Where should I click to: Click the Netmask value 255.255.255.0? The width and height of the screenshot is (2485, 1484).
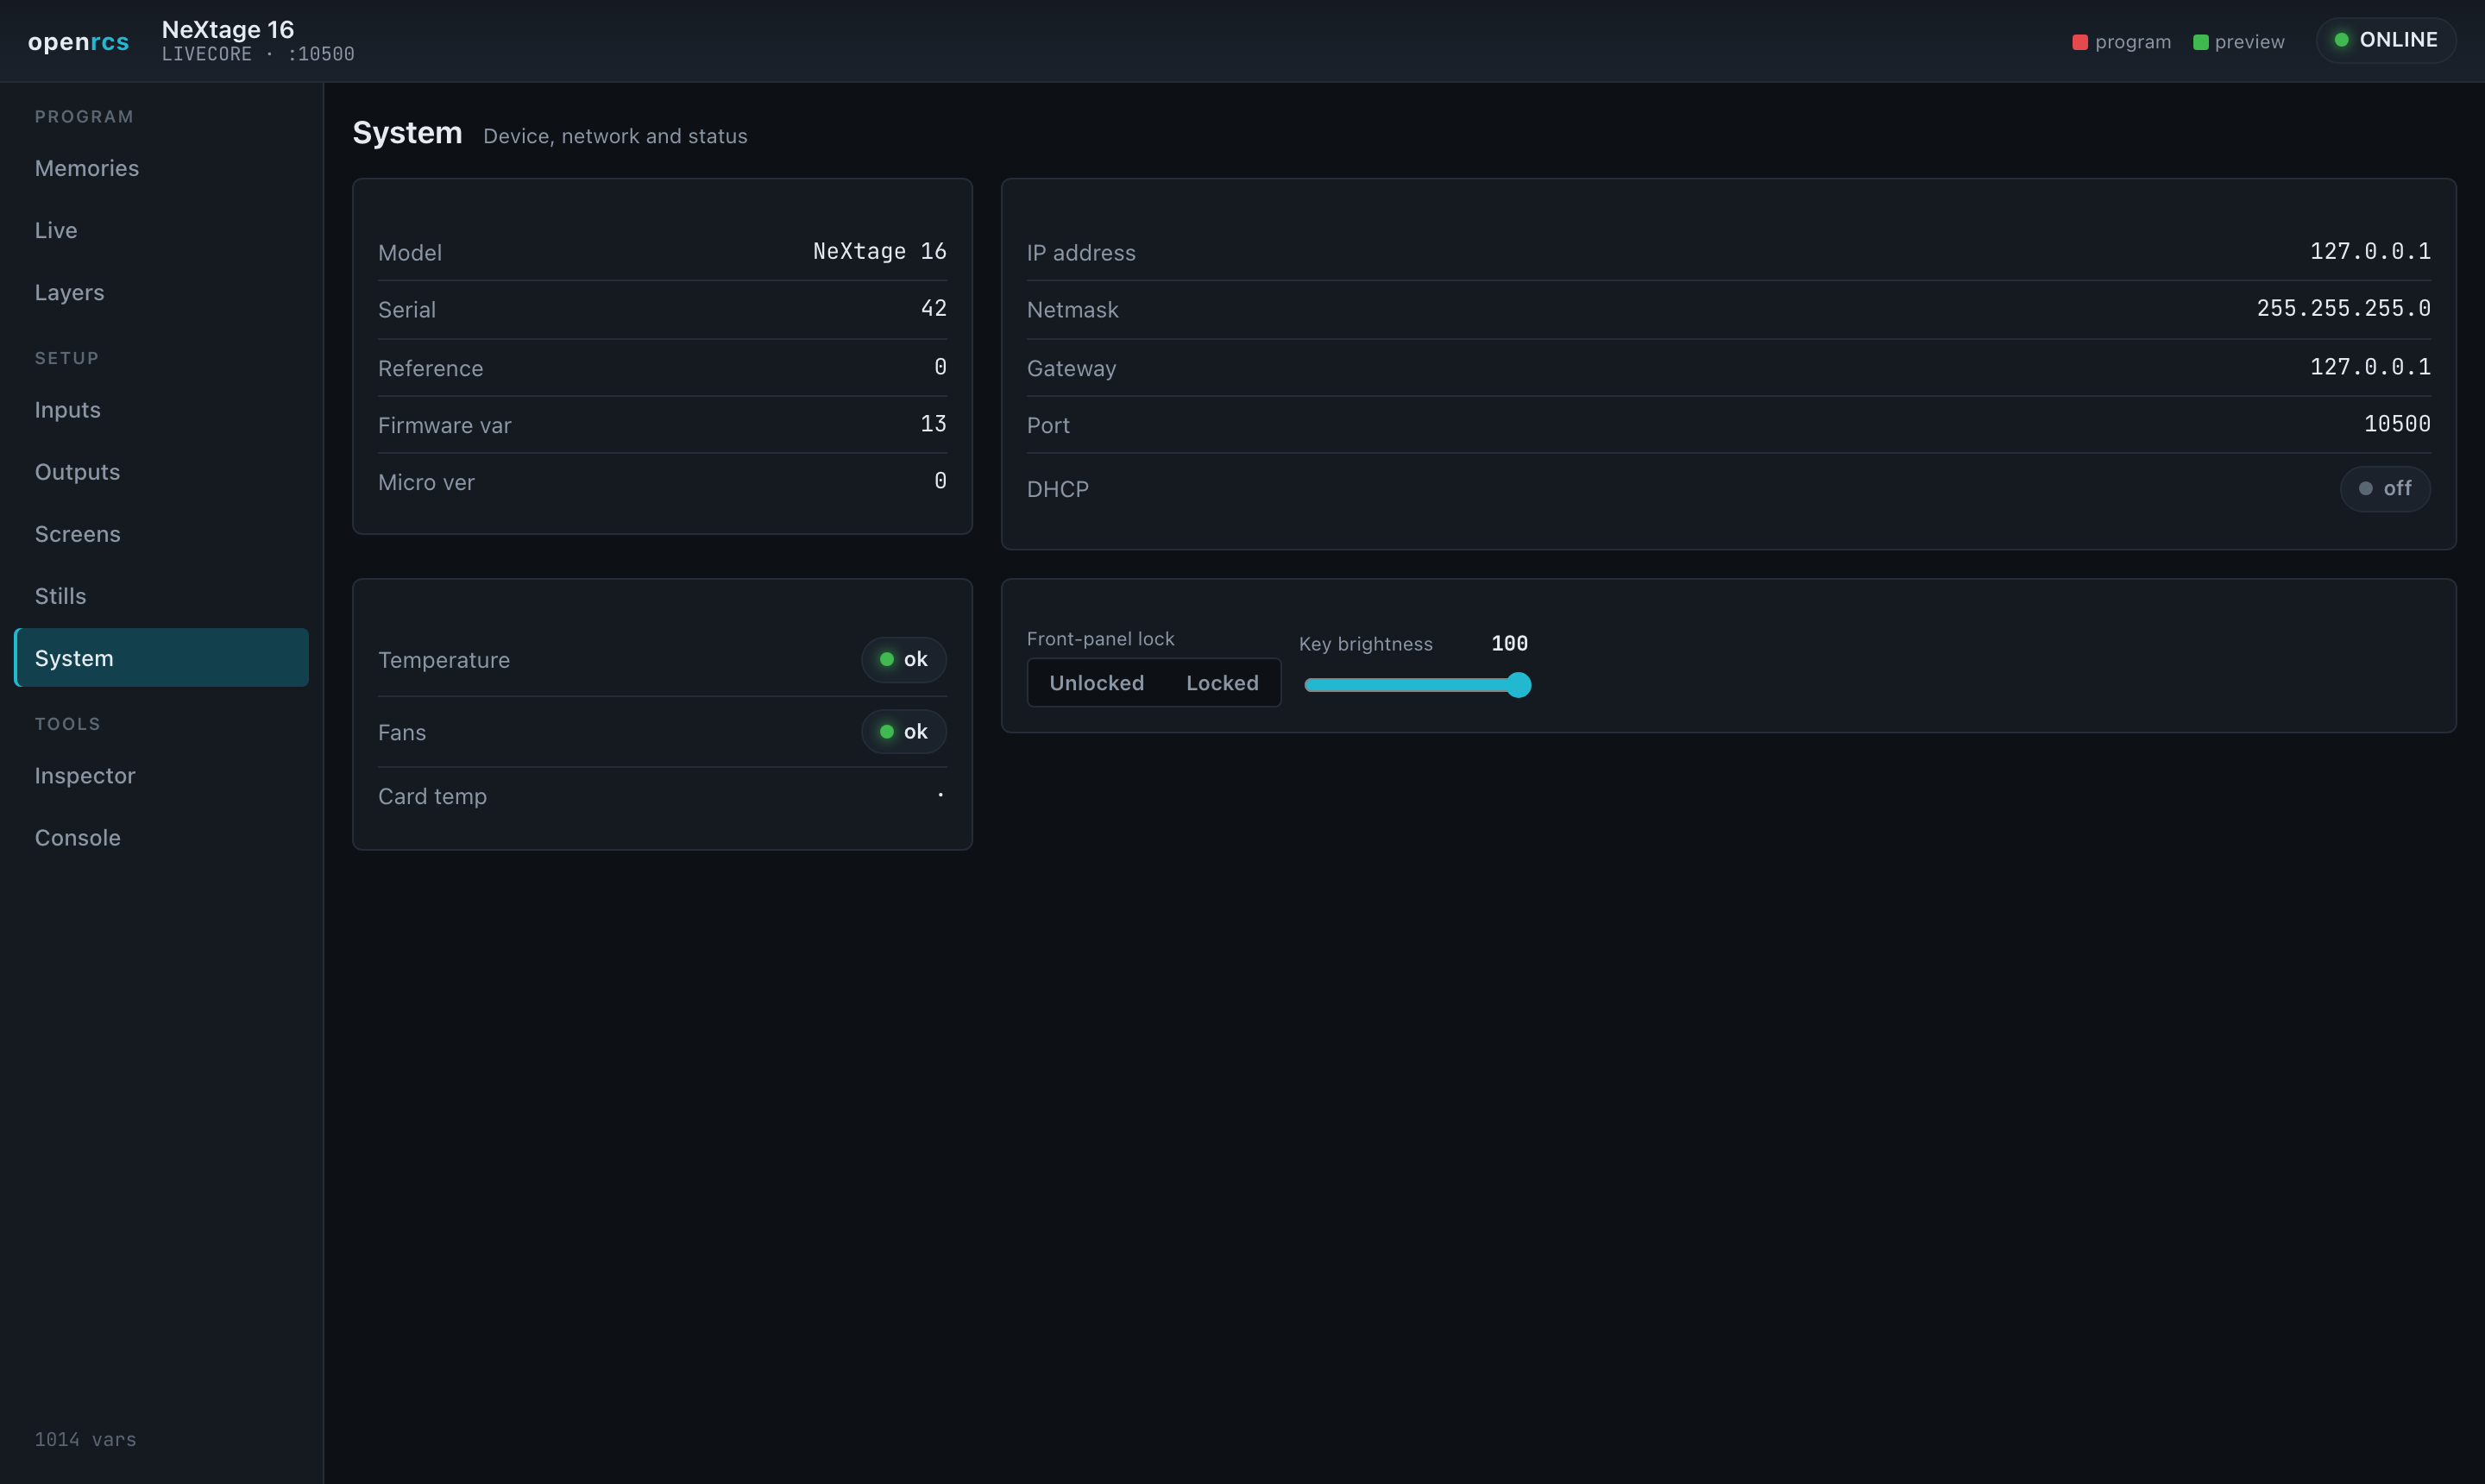2343,309
